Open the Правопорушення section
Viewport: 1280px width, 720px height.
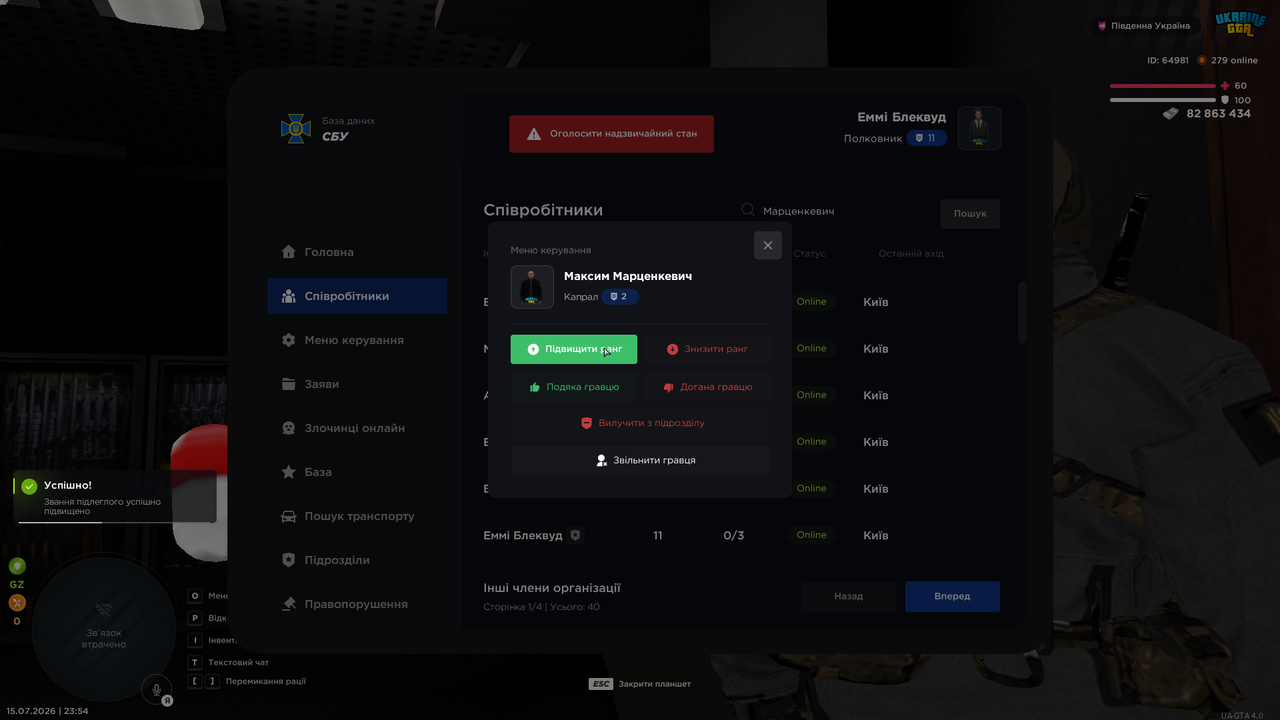[x=357, y=604]
